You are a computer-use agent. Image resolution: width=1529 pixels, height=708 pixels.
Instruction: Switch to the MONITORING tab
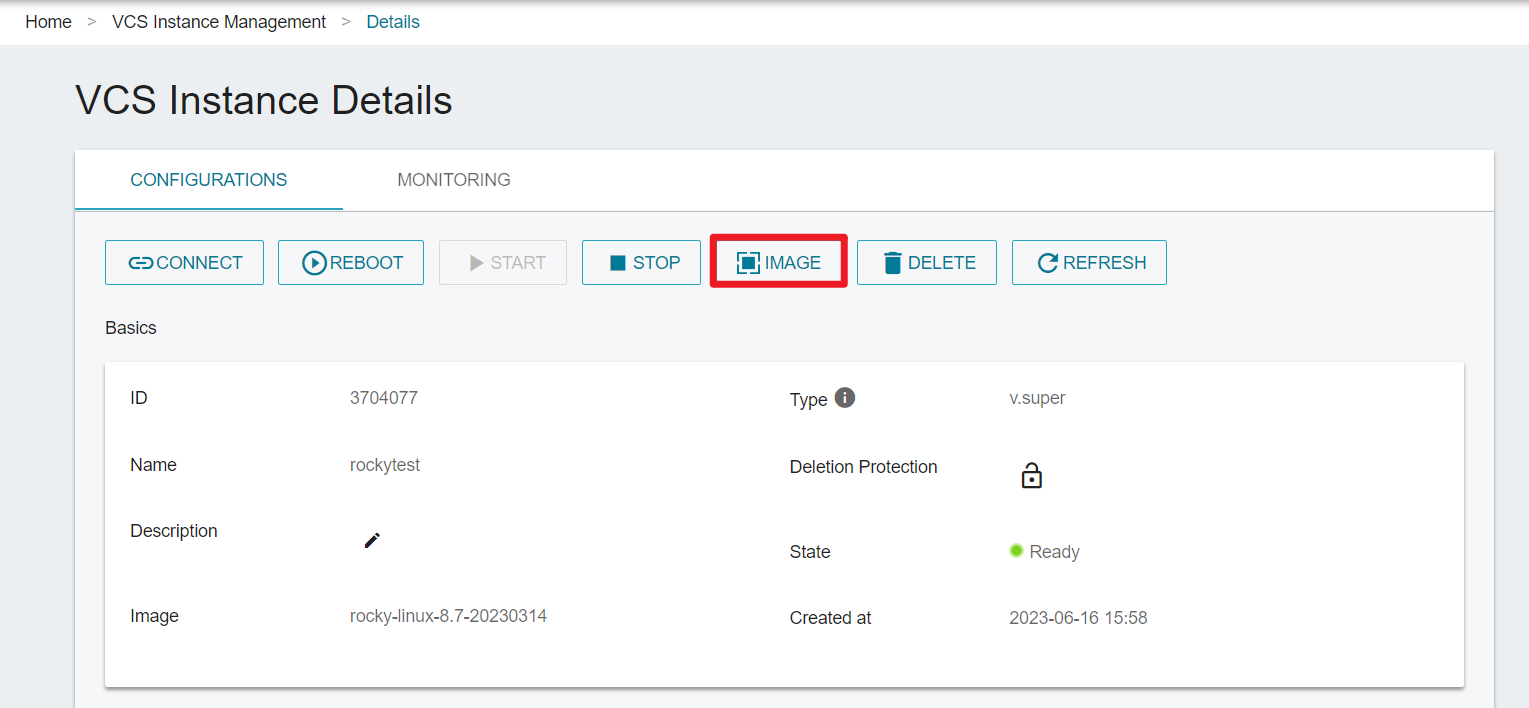tap(454, 180)
